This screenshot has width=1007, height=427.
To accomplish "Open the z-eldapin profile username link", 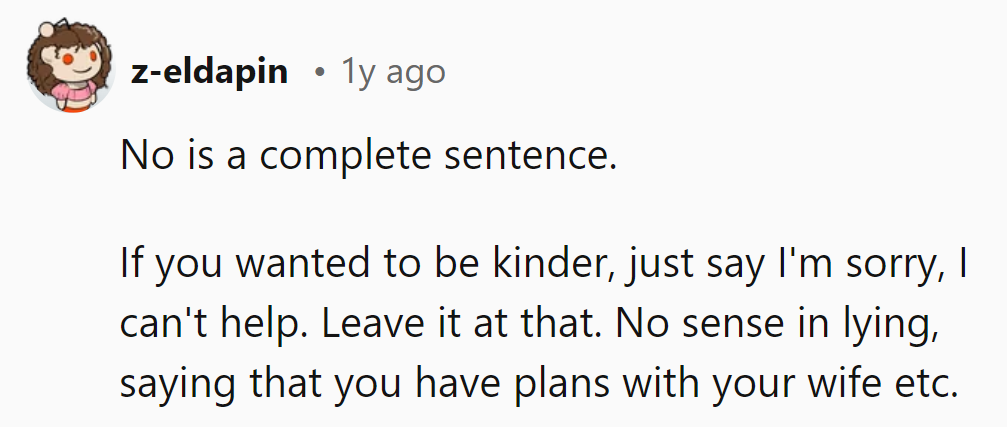I will point(209,72).
